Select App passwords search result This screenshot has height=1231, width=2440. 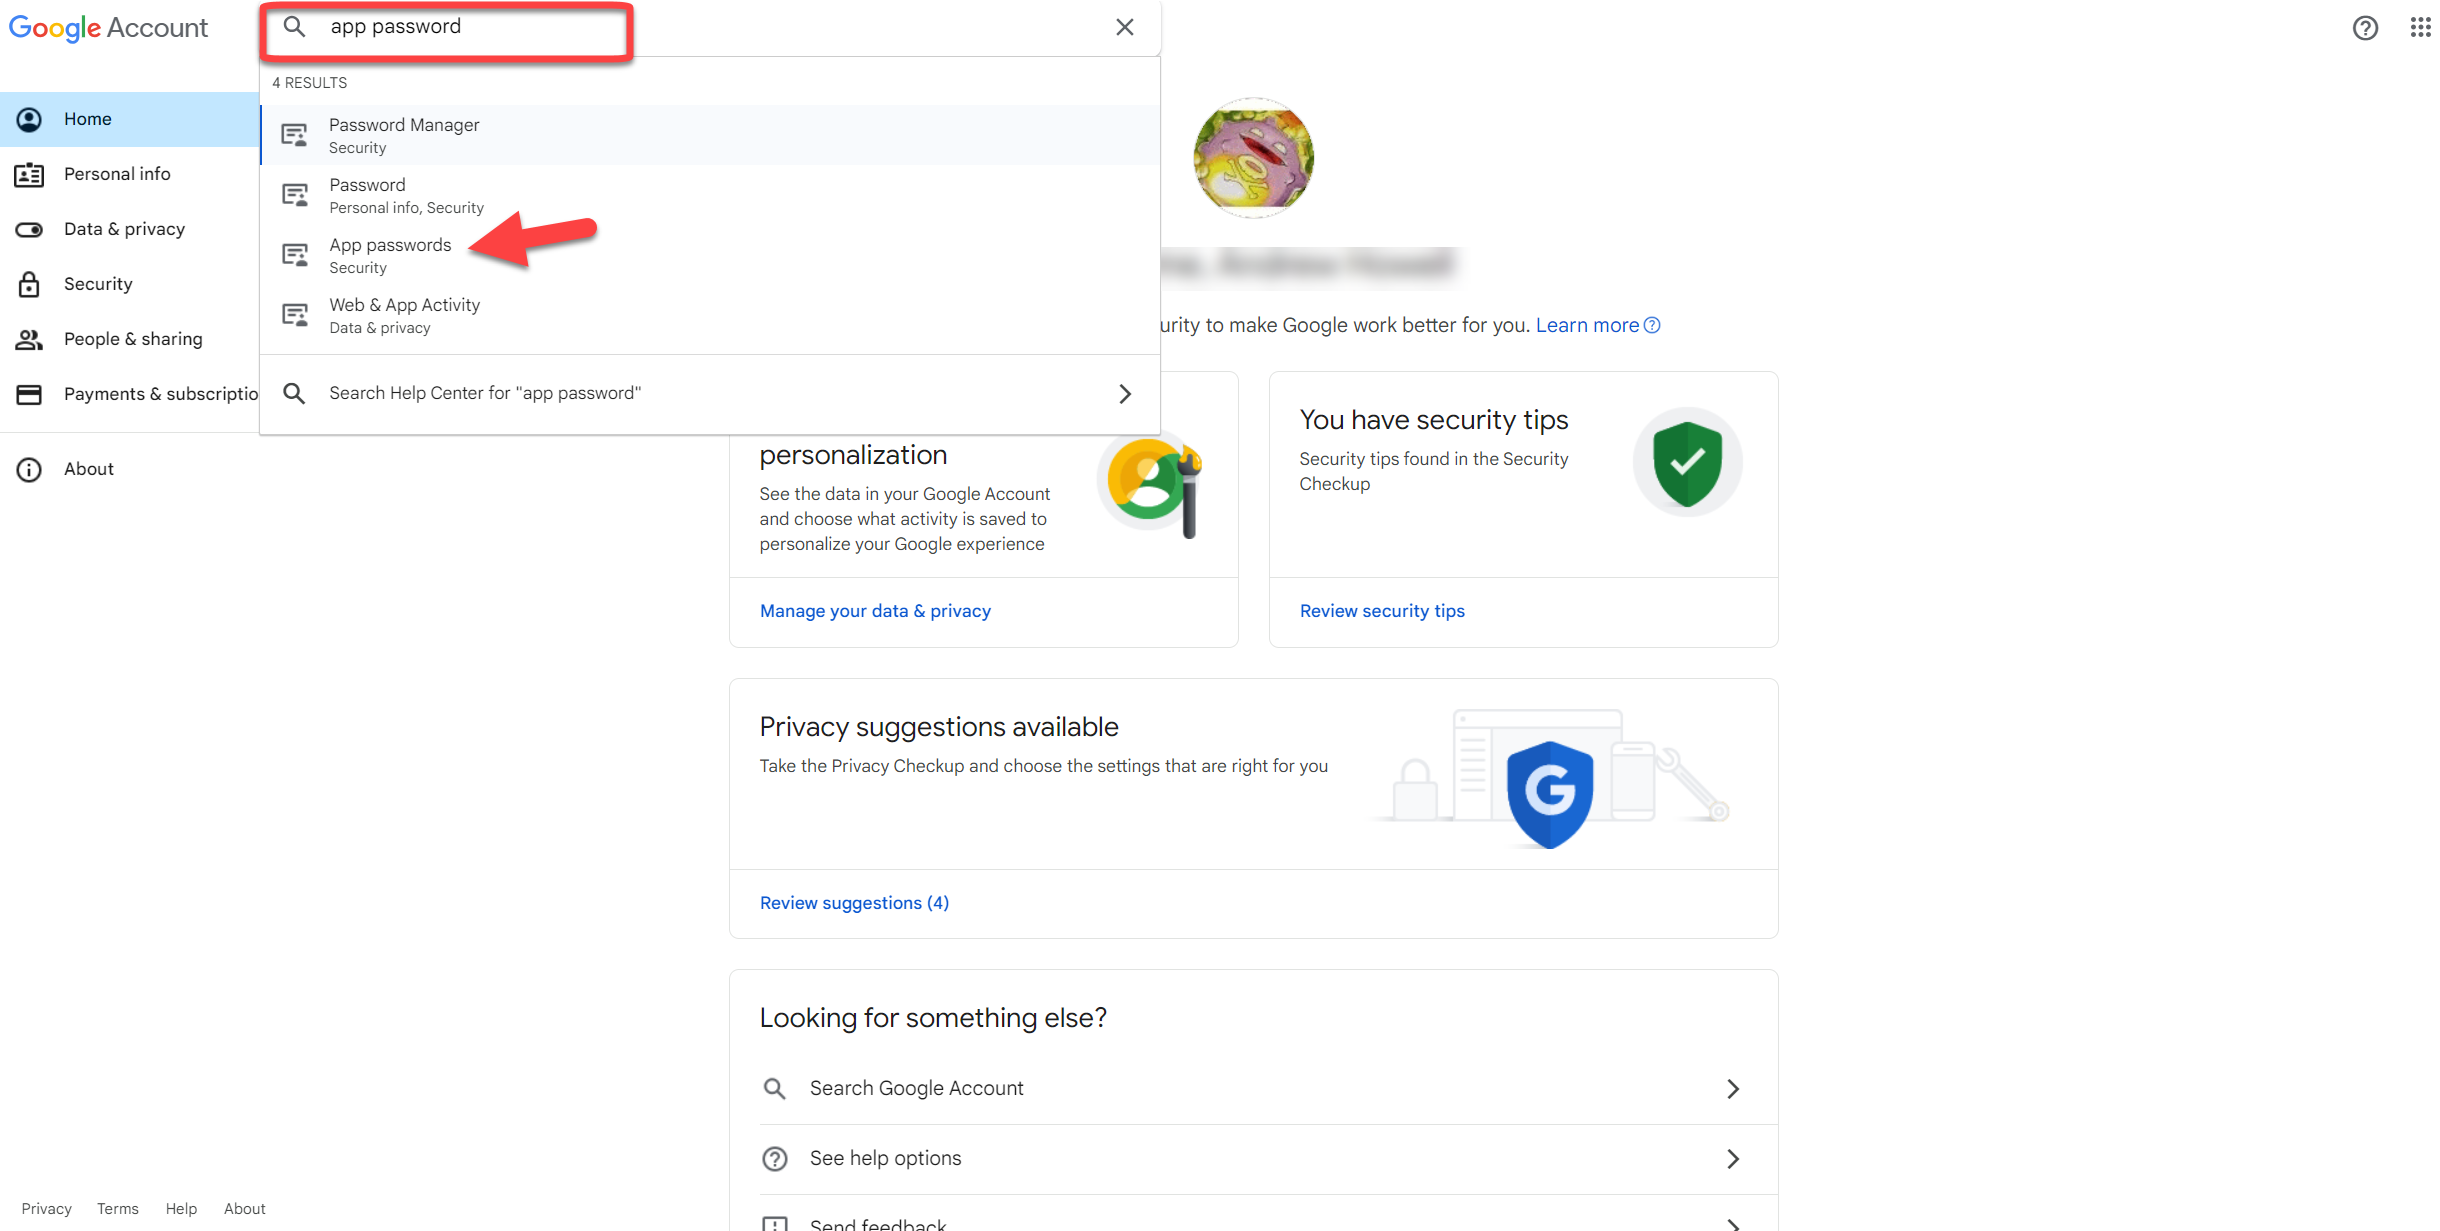click(x=391, y=255)
